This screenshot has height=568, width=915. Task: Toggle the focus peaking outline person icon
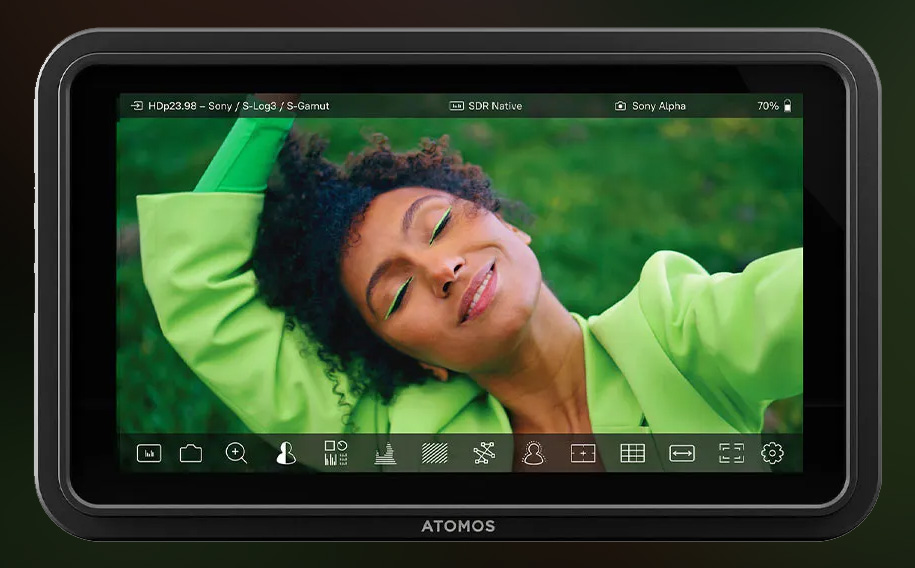pos(533,453)
